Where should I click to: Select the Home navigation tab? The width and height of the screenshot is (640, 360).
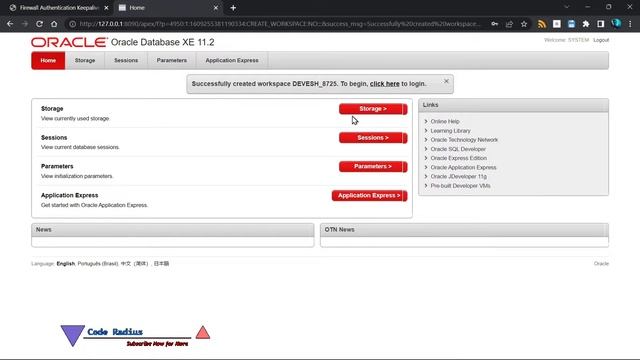(48, 60)
